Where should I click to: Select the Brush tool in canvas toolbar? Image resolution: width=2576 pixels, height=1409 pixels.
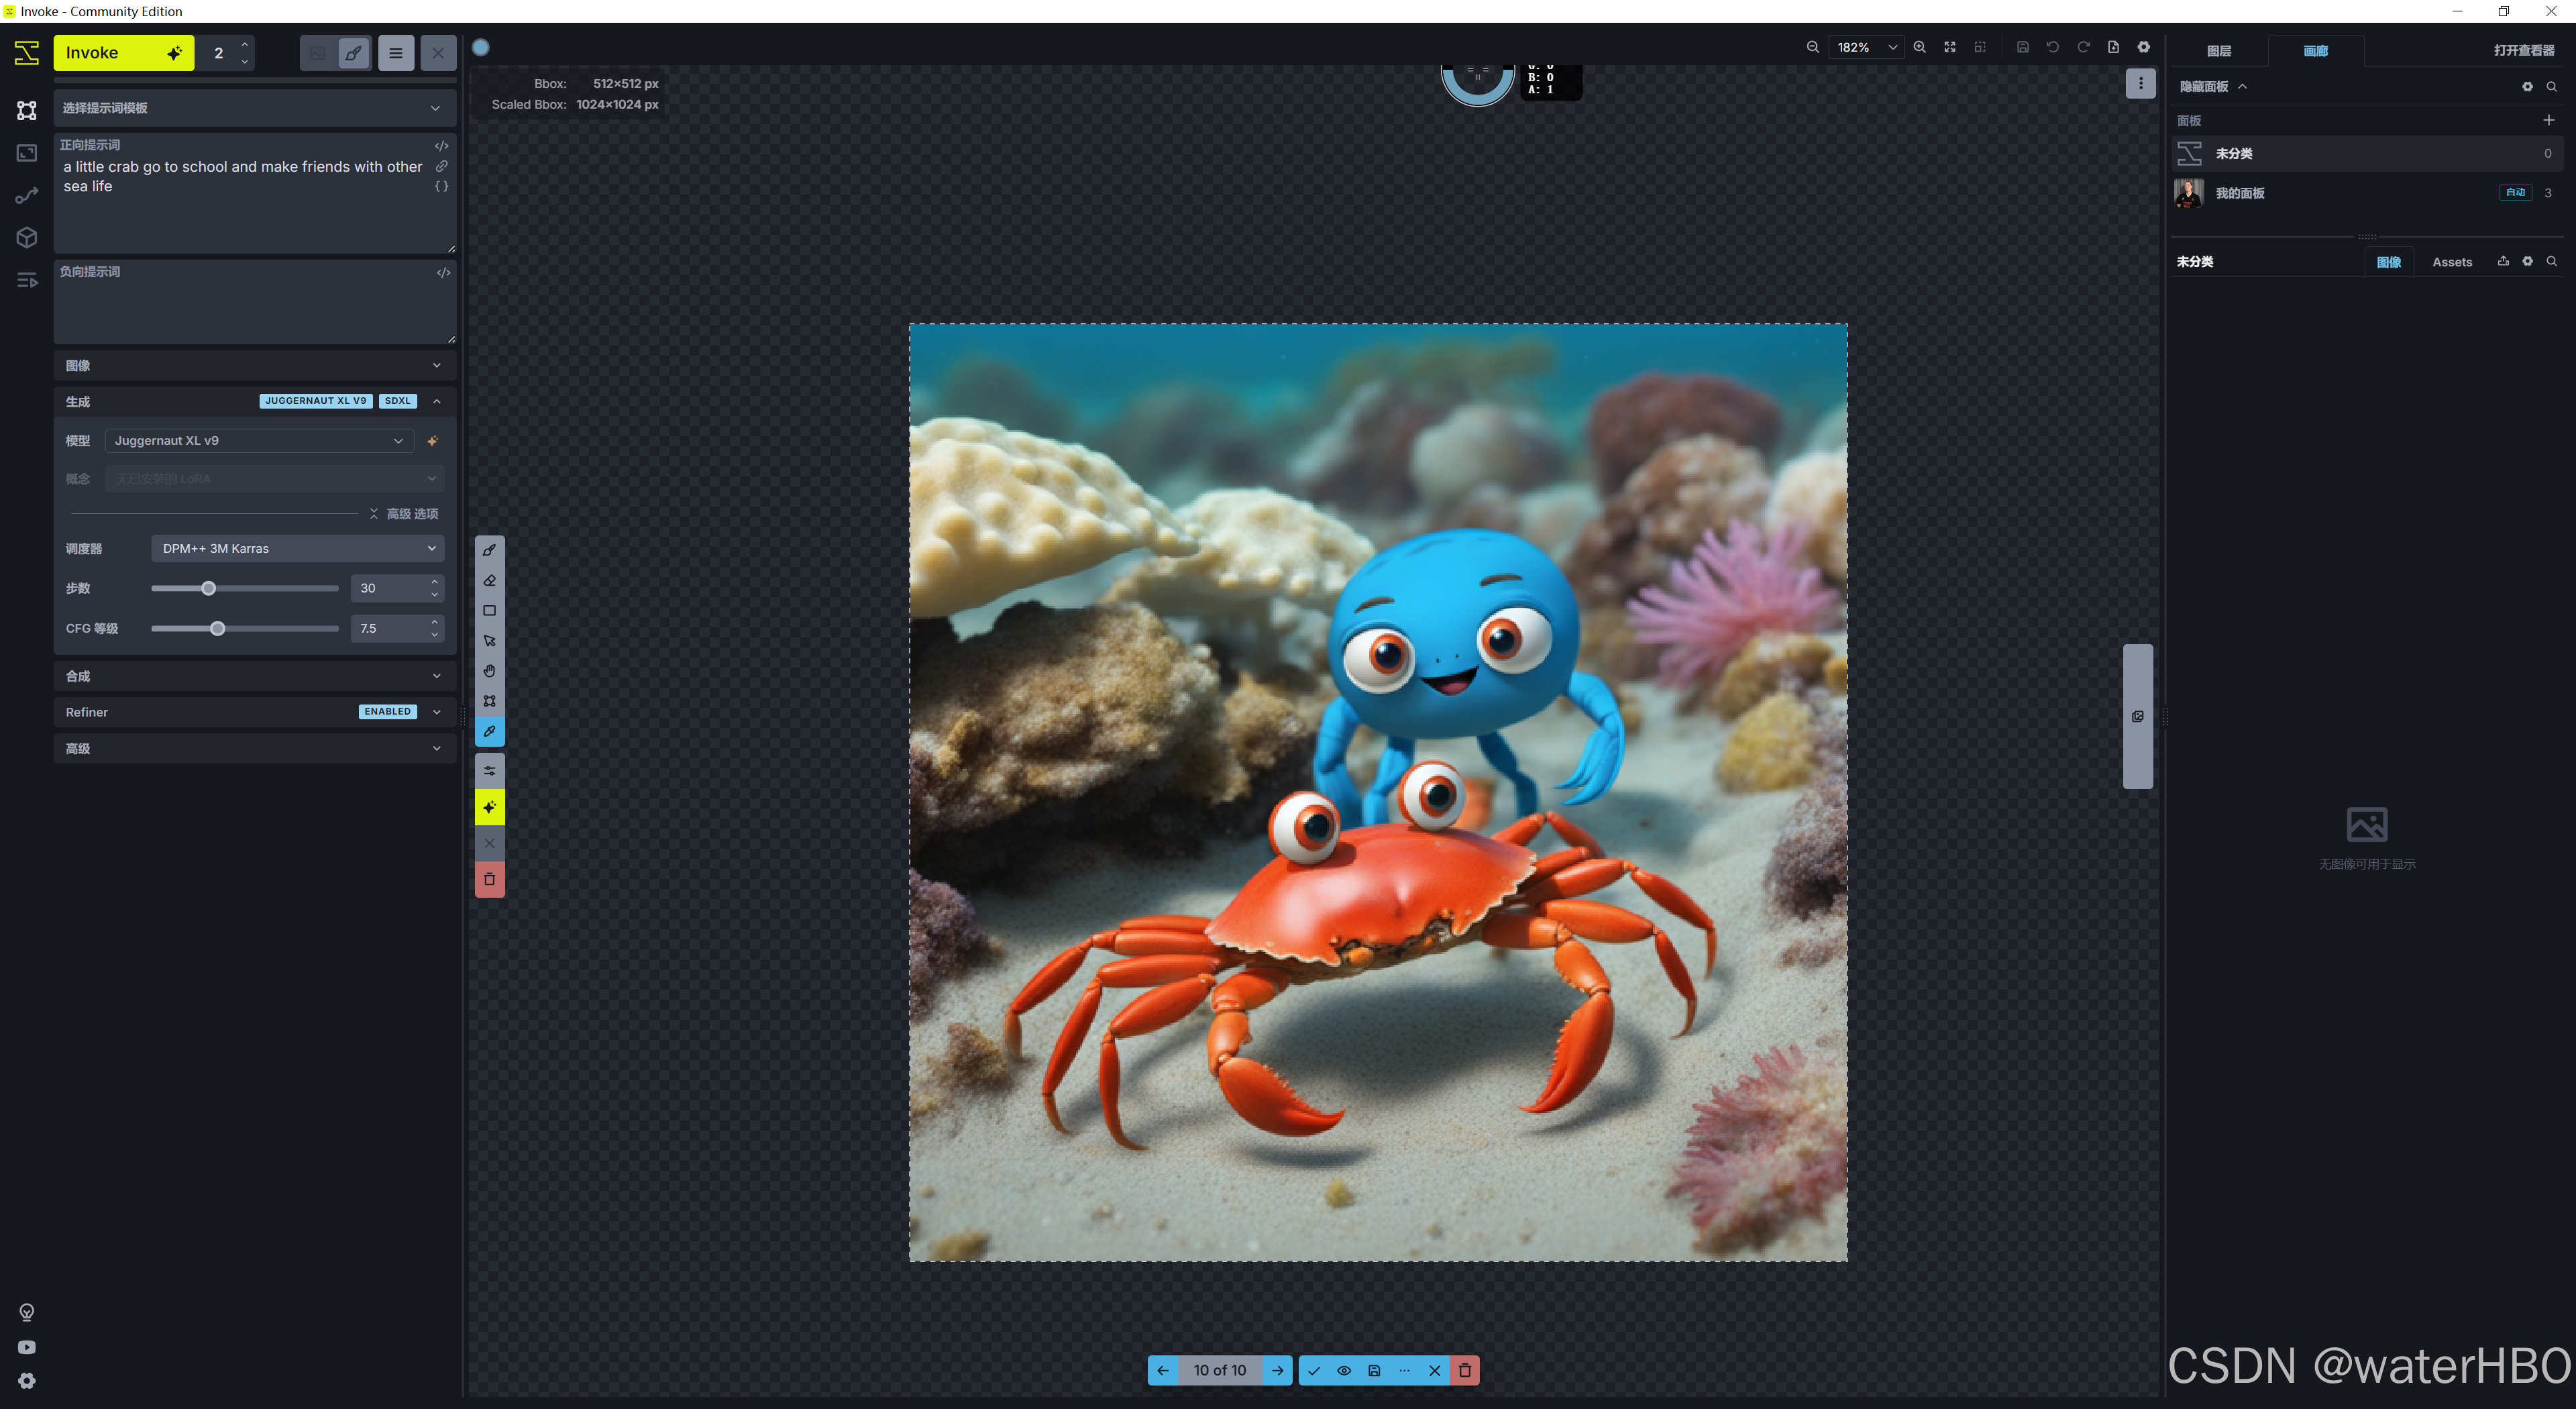click(489, 550)
